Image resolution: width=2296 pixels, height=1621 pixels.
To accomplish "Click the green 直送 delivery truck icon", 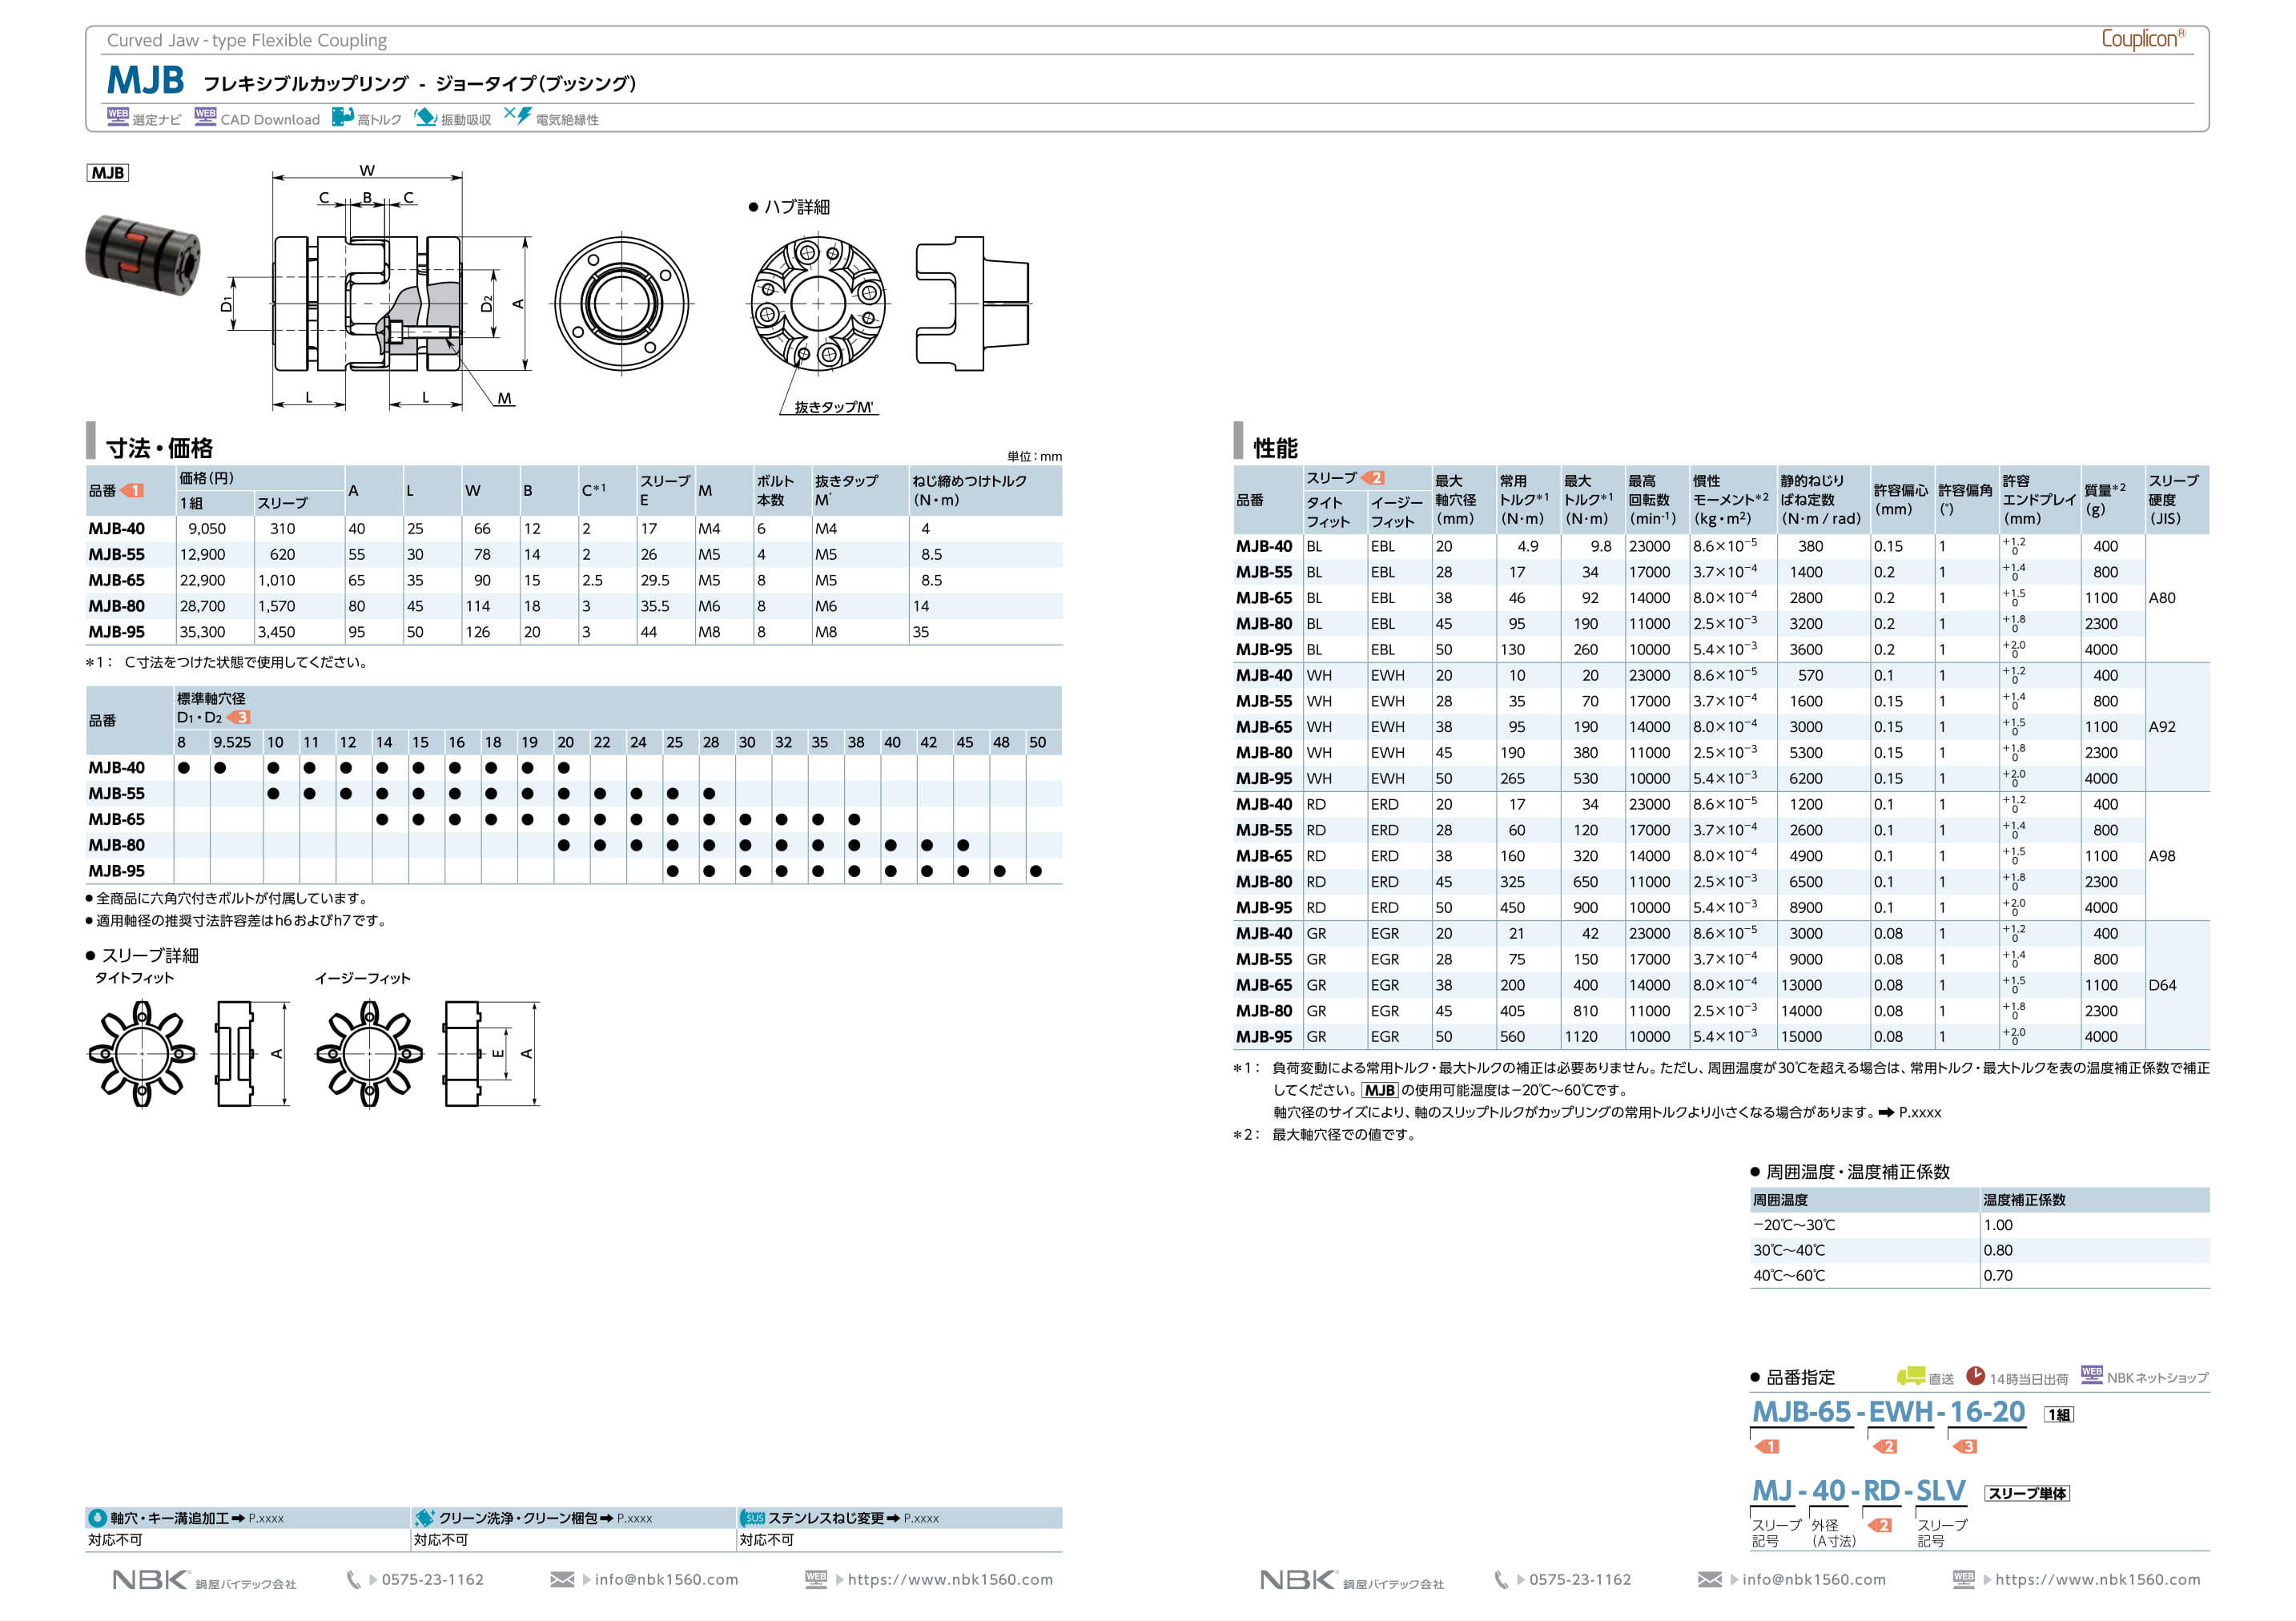I will coord(1911,1376).
